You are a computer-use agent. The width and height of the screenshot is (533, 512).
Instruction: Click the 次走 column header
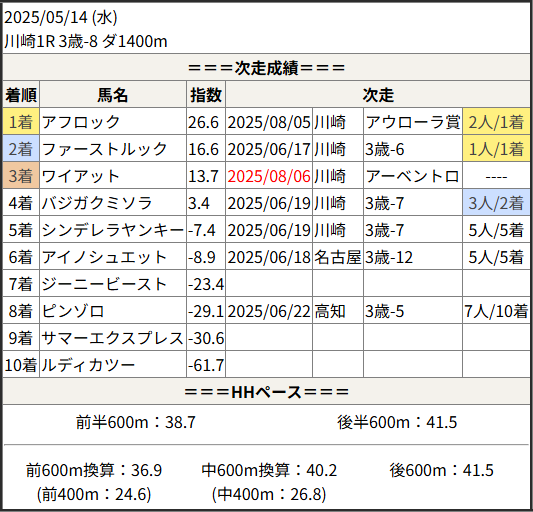pos(378,95)
